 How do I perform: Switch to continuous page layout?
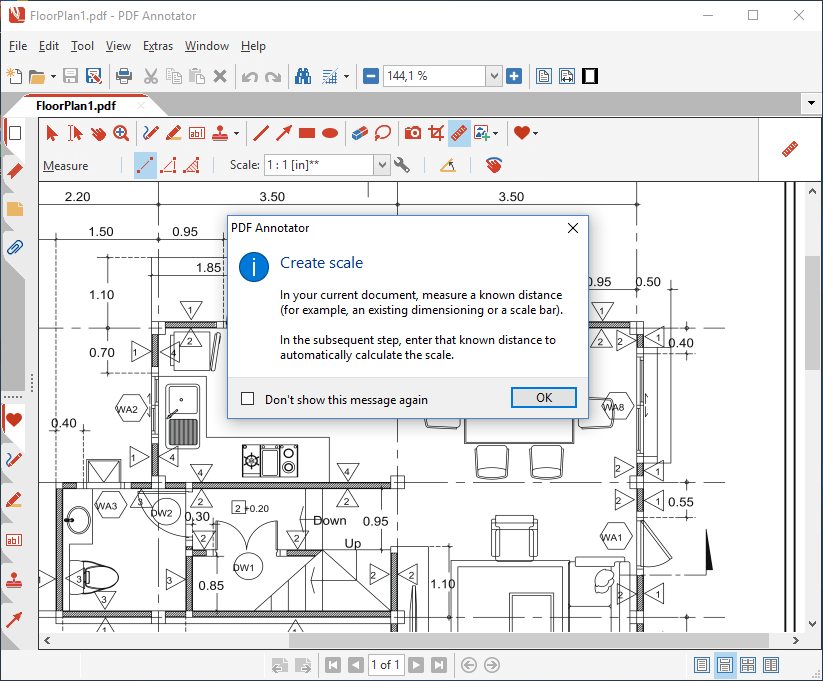point(724,665)
